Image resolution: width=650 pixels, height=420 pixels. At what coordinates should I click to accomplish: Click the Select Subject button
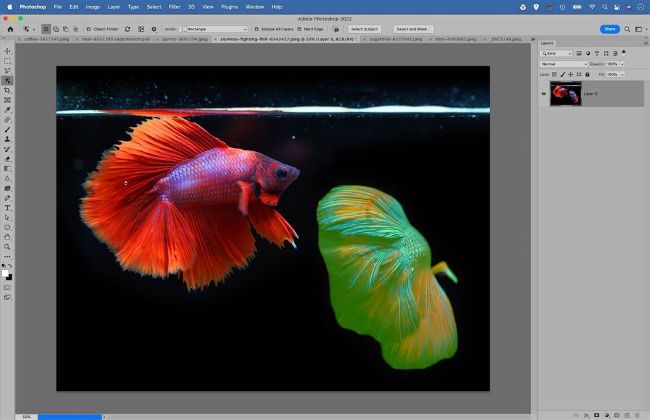pos(365,29)
